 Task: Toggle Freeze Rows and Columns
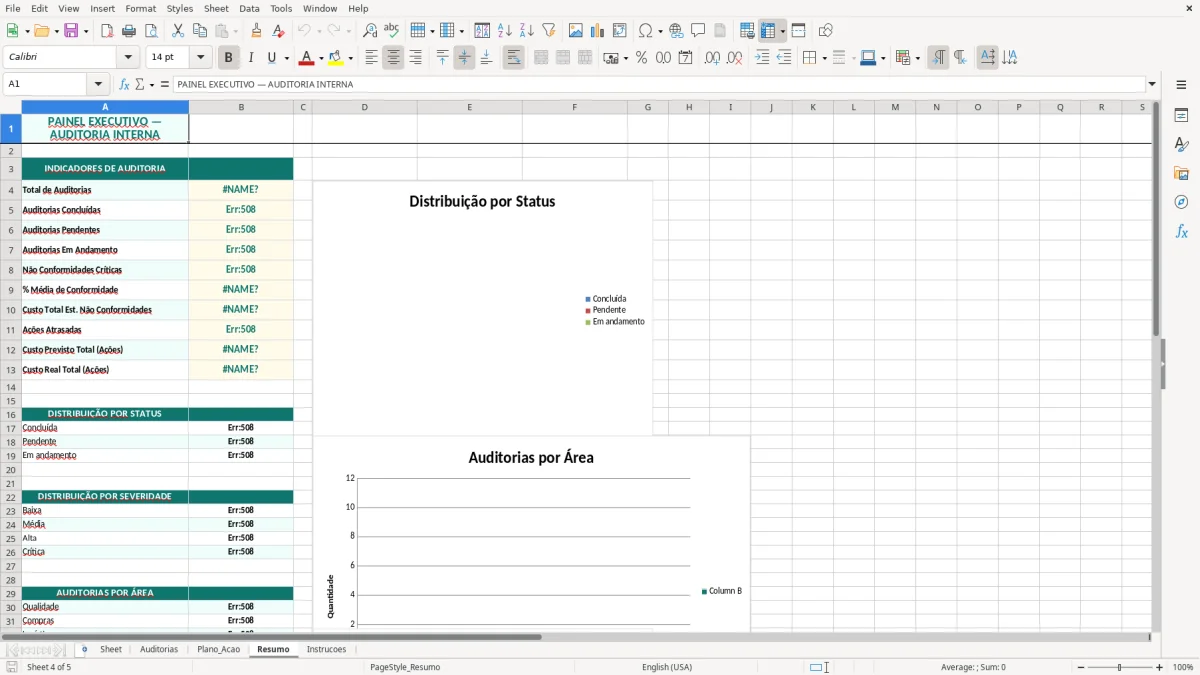(768, 31)
